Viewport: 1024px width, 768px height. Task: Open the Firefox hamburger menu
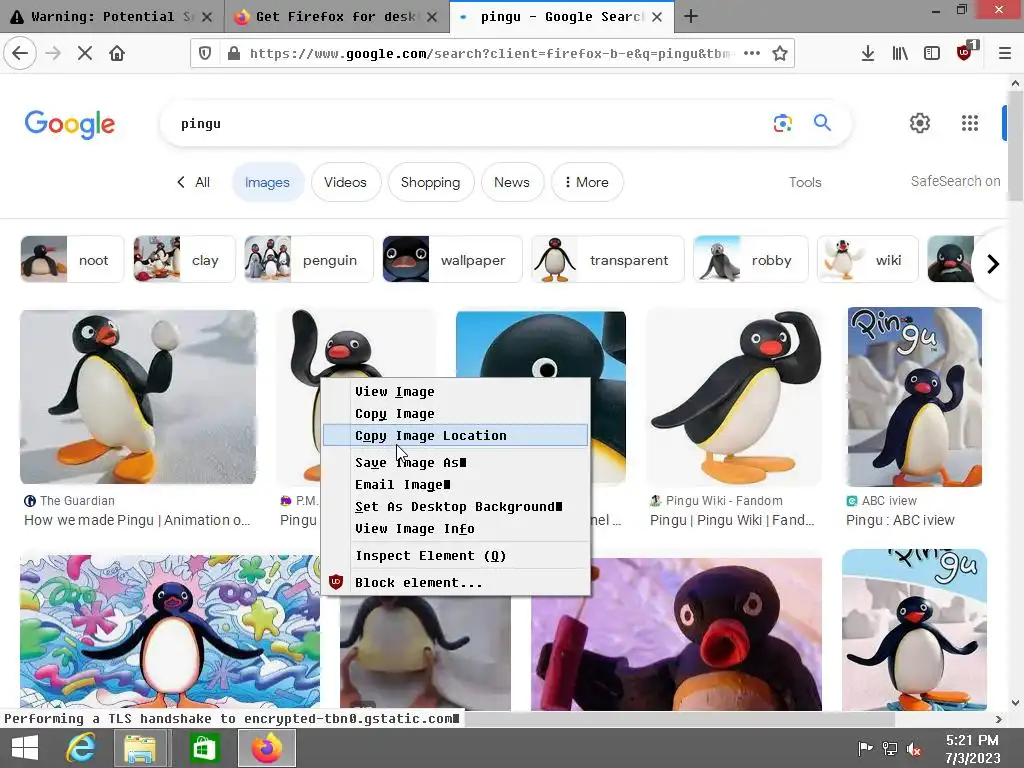tap(1005, 54)
